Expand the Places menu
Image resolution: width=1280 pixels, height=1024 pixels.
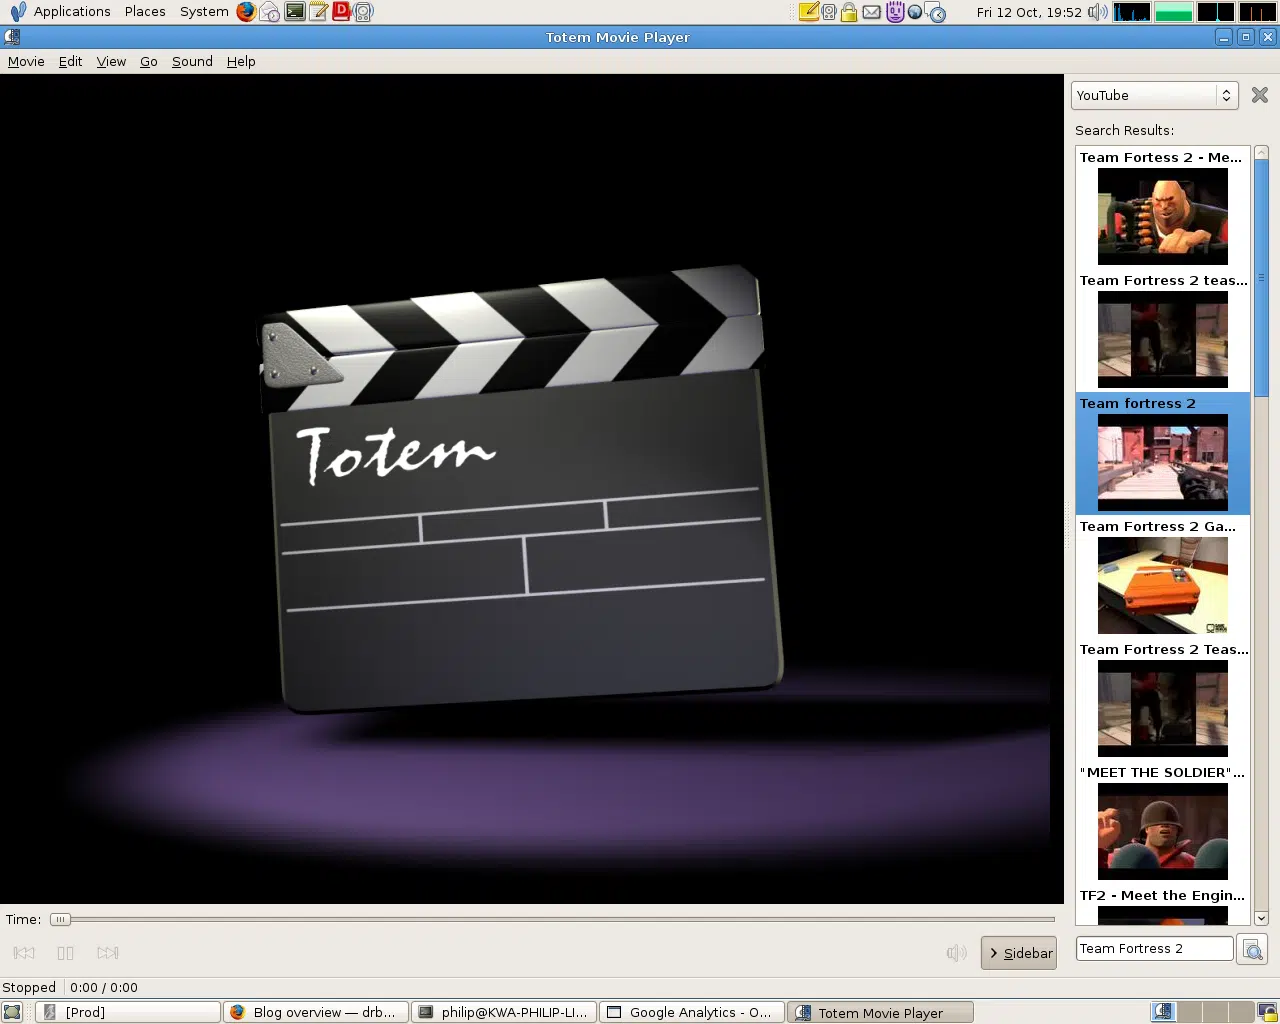[145, 12]
